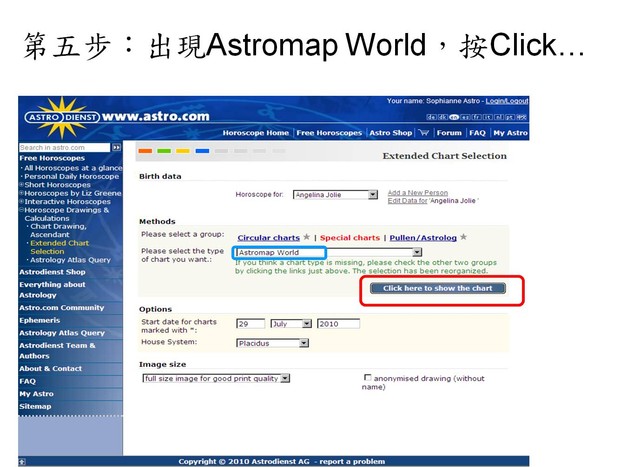Image resolution: width=640 pixels, height=467 pixels.
Task: Click the Astrodienst sun logo
Action: point(62,117)
